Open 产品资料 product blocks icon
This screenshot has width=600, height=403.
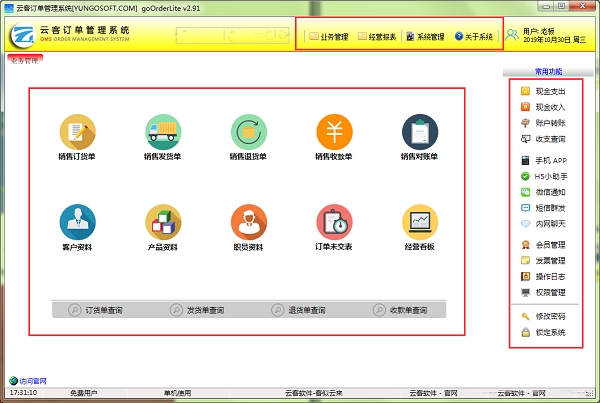[x=163, y=221]
